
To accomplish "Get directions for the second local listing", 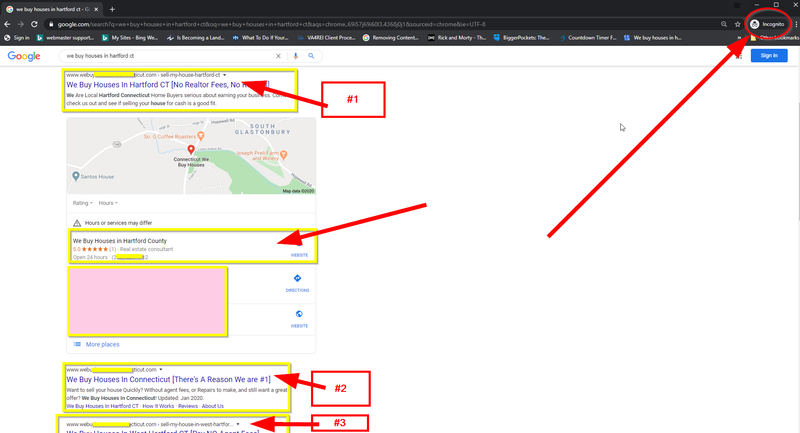I will pos(297,283).
